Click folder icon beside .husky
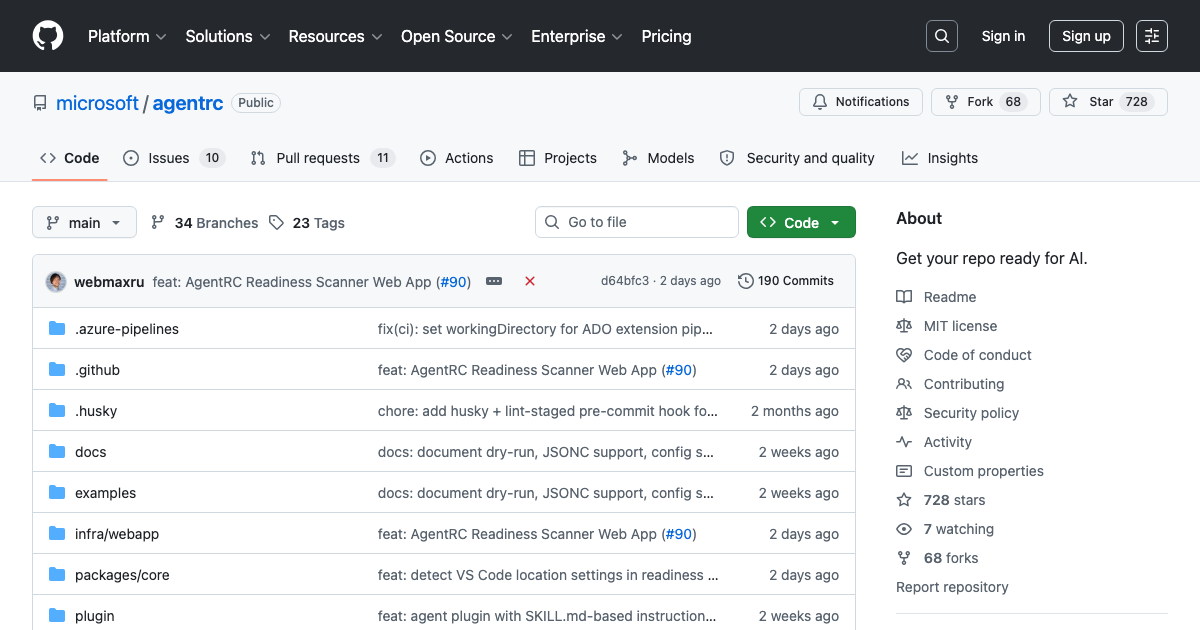Image resolution: width=1200 pixels, height=630 pixels. 57,411
